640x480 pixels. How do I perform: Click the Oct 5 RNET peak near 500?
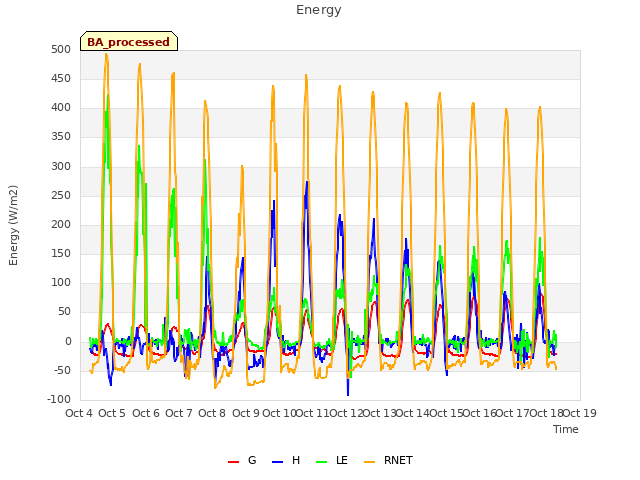[x=106, y=54]
